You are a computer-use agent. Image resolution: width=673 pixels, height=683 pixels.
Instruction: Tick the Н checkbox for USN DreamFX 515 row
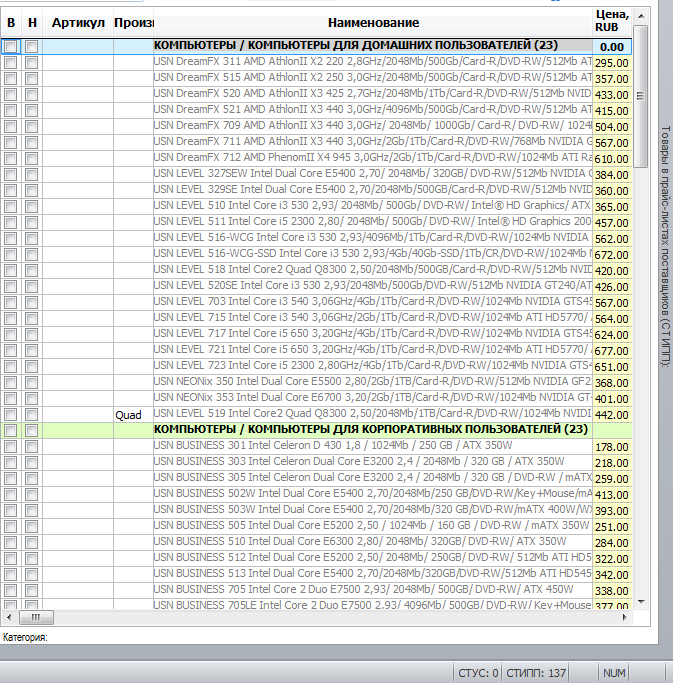tap(31, 78)
